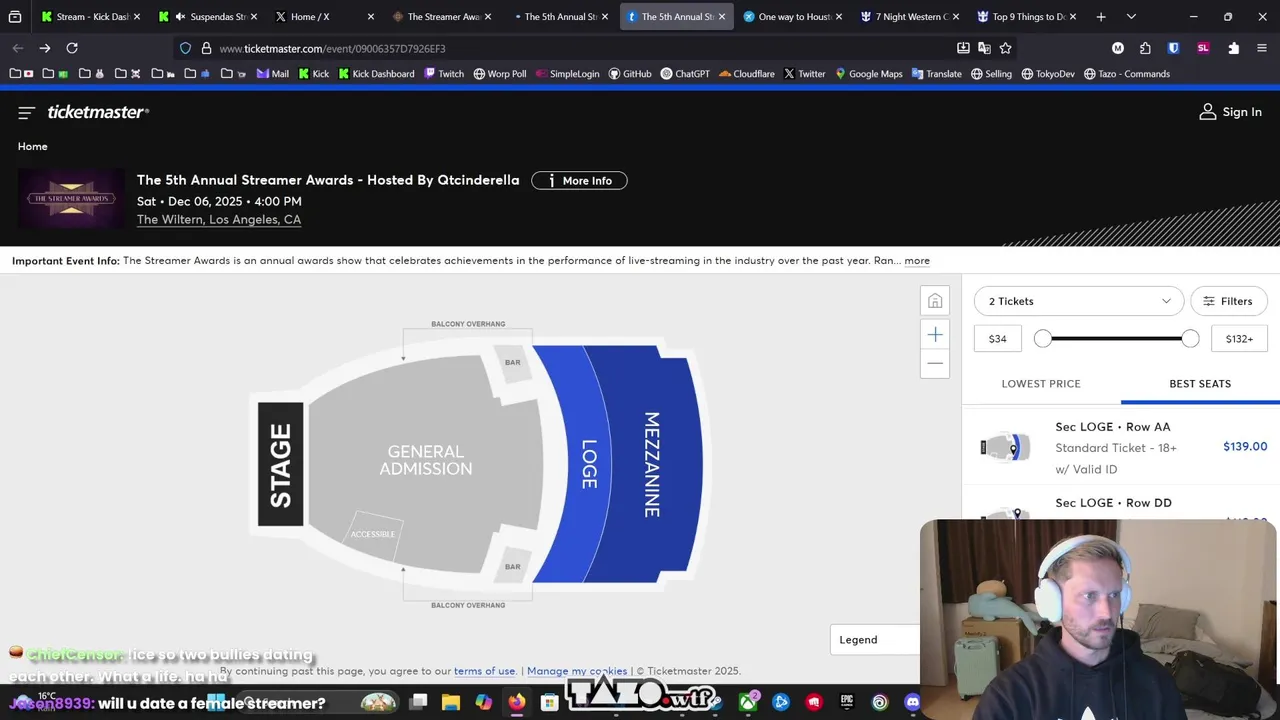The width and height of the screenshot is (1280, 720).
Task: Switch to Stream - Kick Dashboard tab
Action: (x=90, y=17)
